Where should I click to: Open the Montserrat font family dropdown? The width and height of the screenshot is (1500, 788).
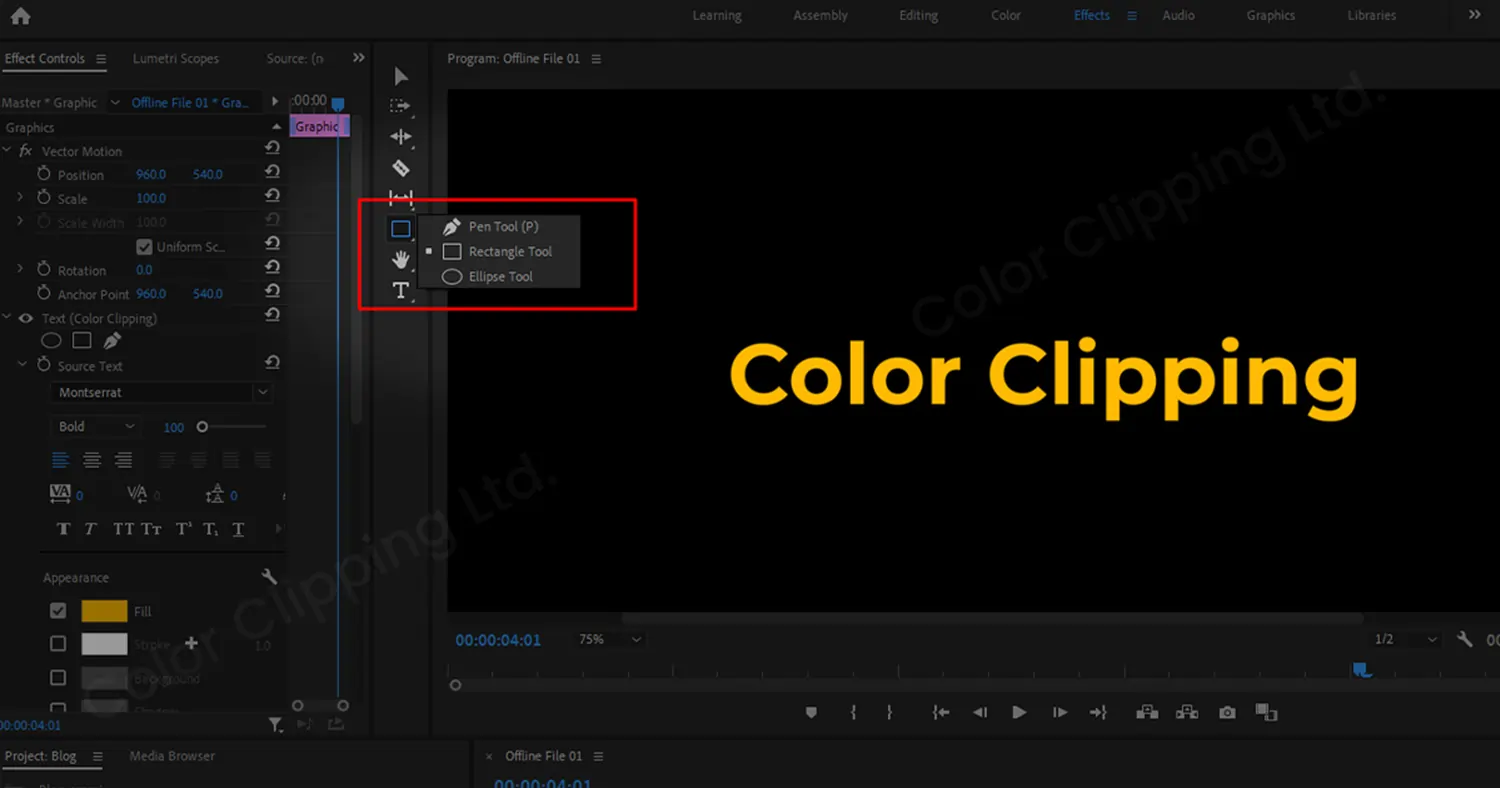tap(160, 392)
